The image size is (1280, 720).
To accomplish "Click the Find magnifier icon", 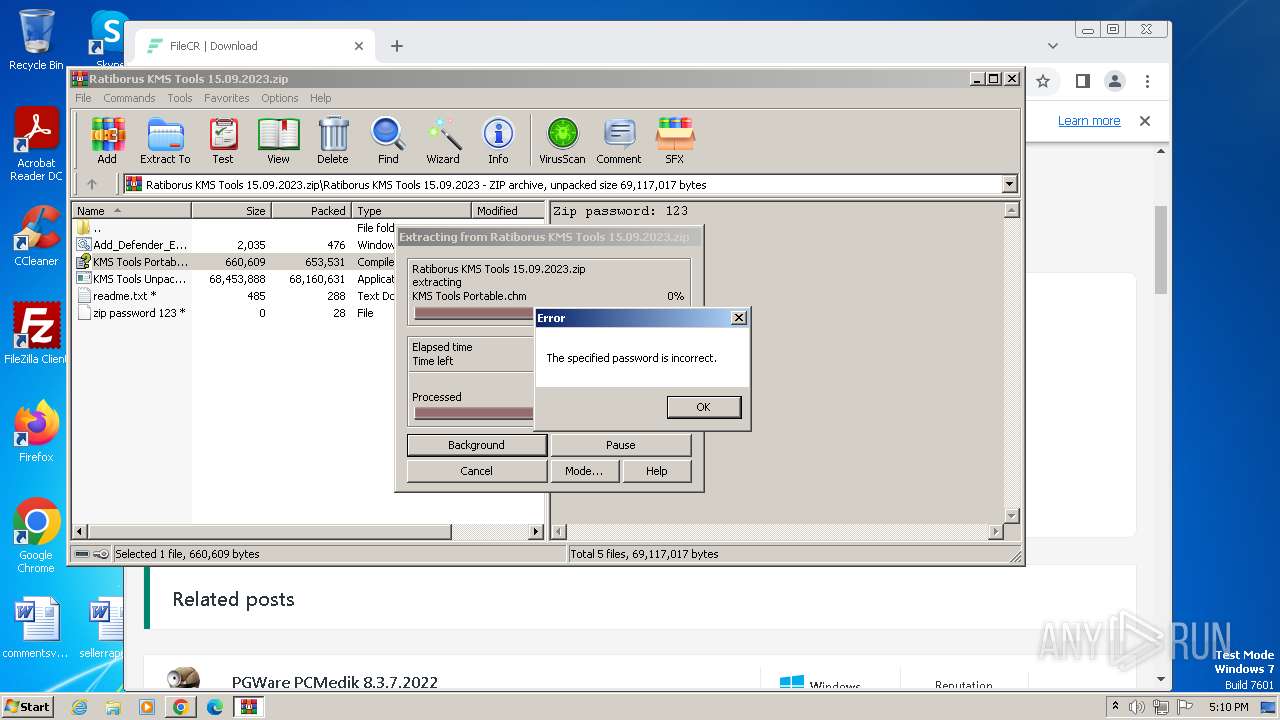I will pos(388,140).
